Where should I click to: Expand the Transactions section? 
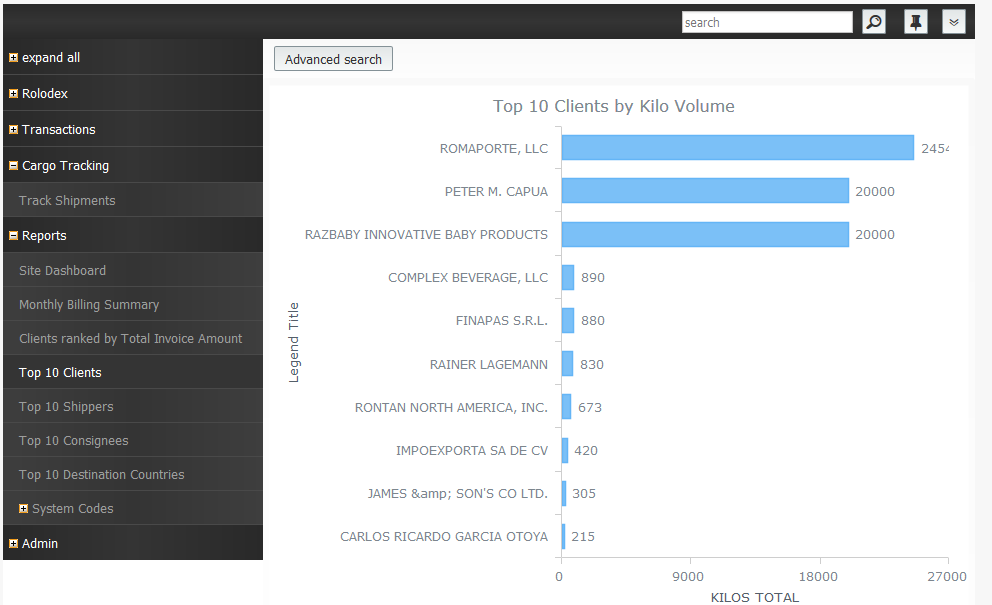(13, 130)
